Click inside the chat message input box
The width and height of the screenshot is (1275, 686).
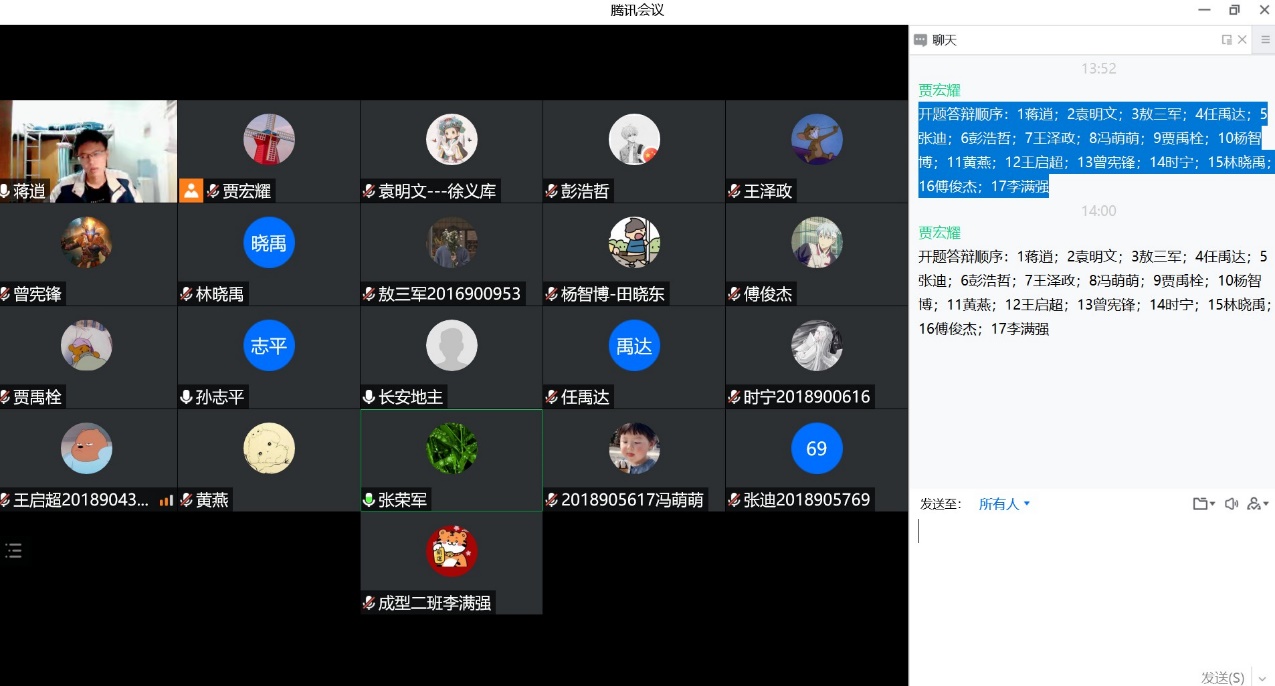pyautogui.click(x=1090, y=590)
